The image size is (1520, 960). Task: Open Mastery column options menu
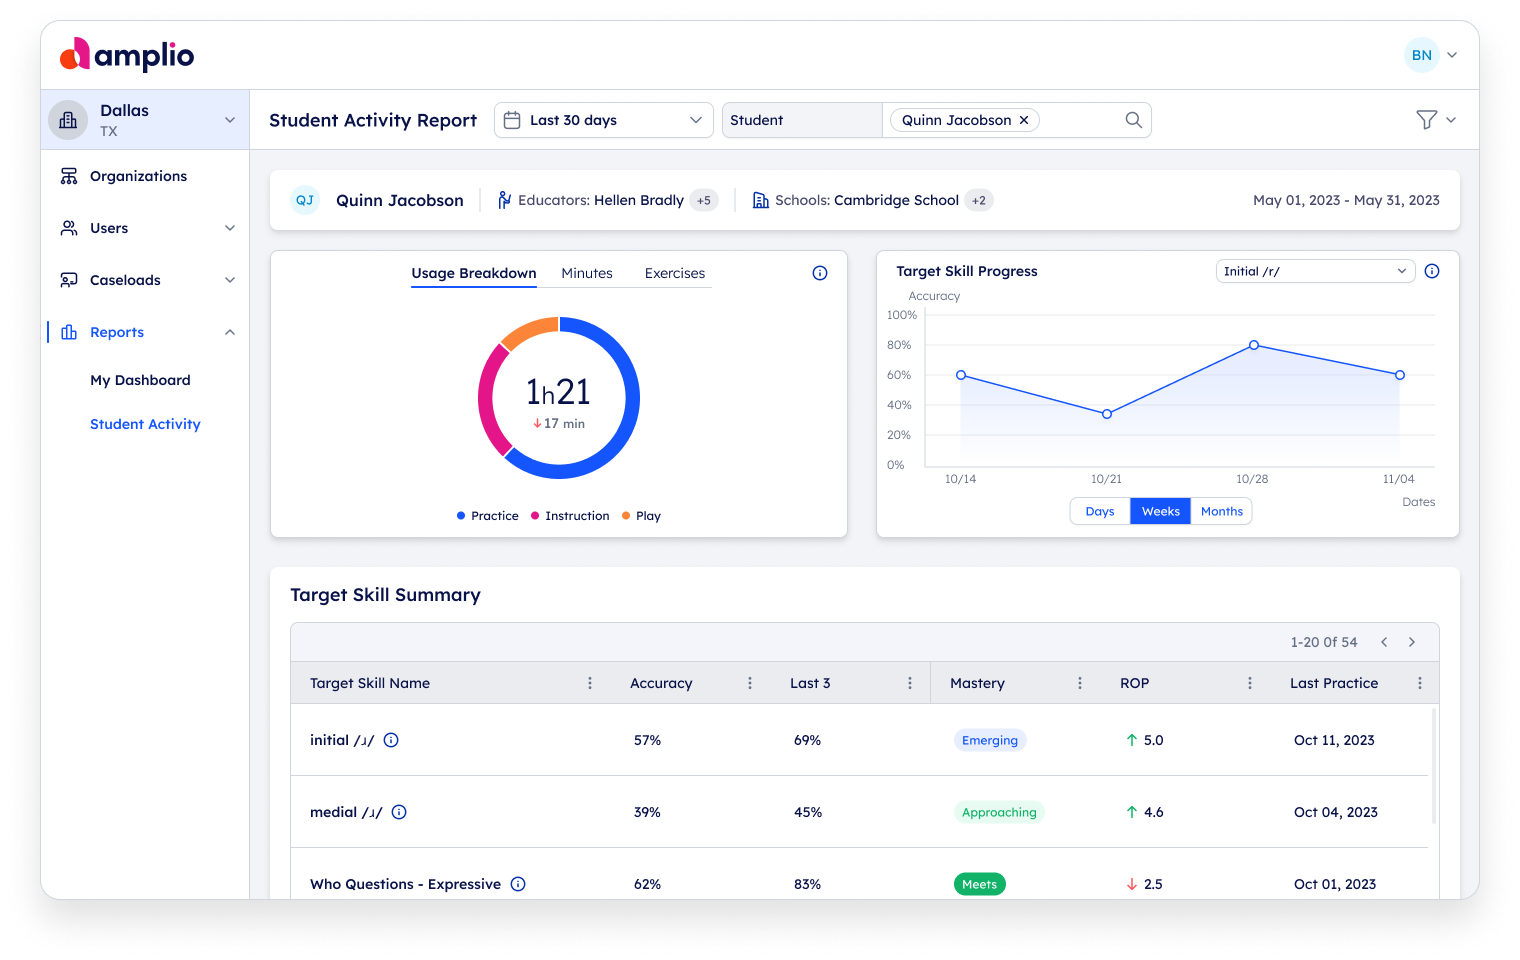pos(1080,683)
